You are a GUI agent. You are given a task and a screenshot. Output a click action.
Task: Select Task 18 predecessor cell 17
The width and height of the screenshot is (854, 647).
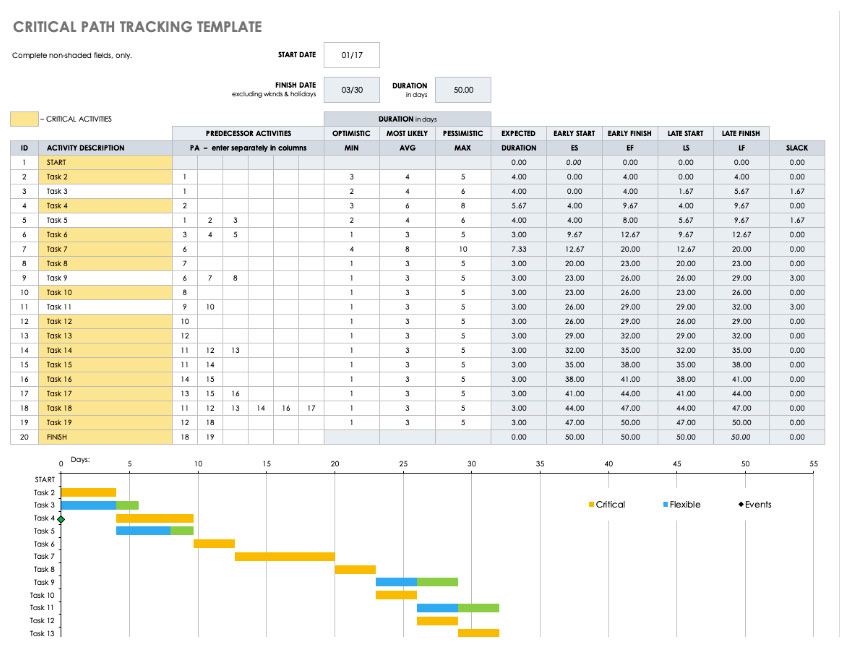(x=311, y=408)
